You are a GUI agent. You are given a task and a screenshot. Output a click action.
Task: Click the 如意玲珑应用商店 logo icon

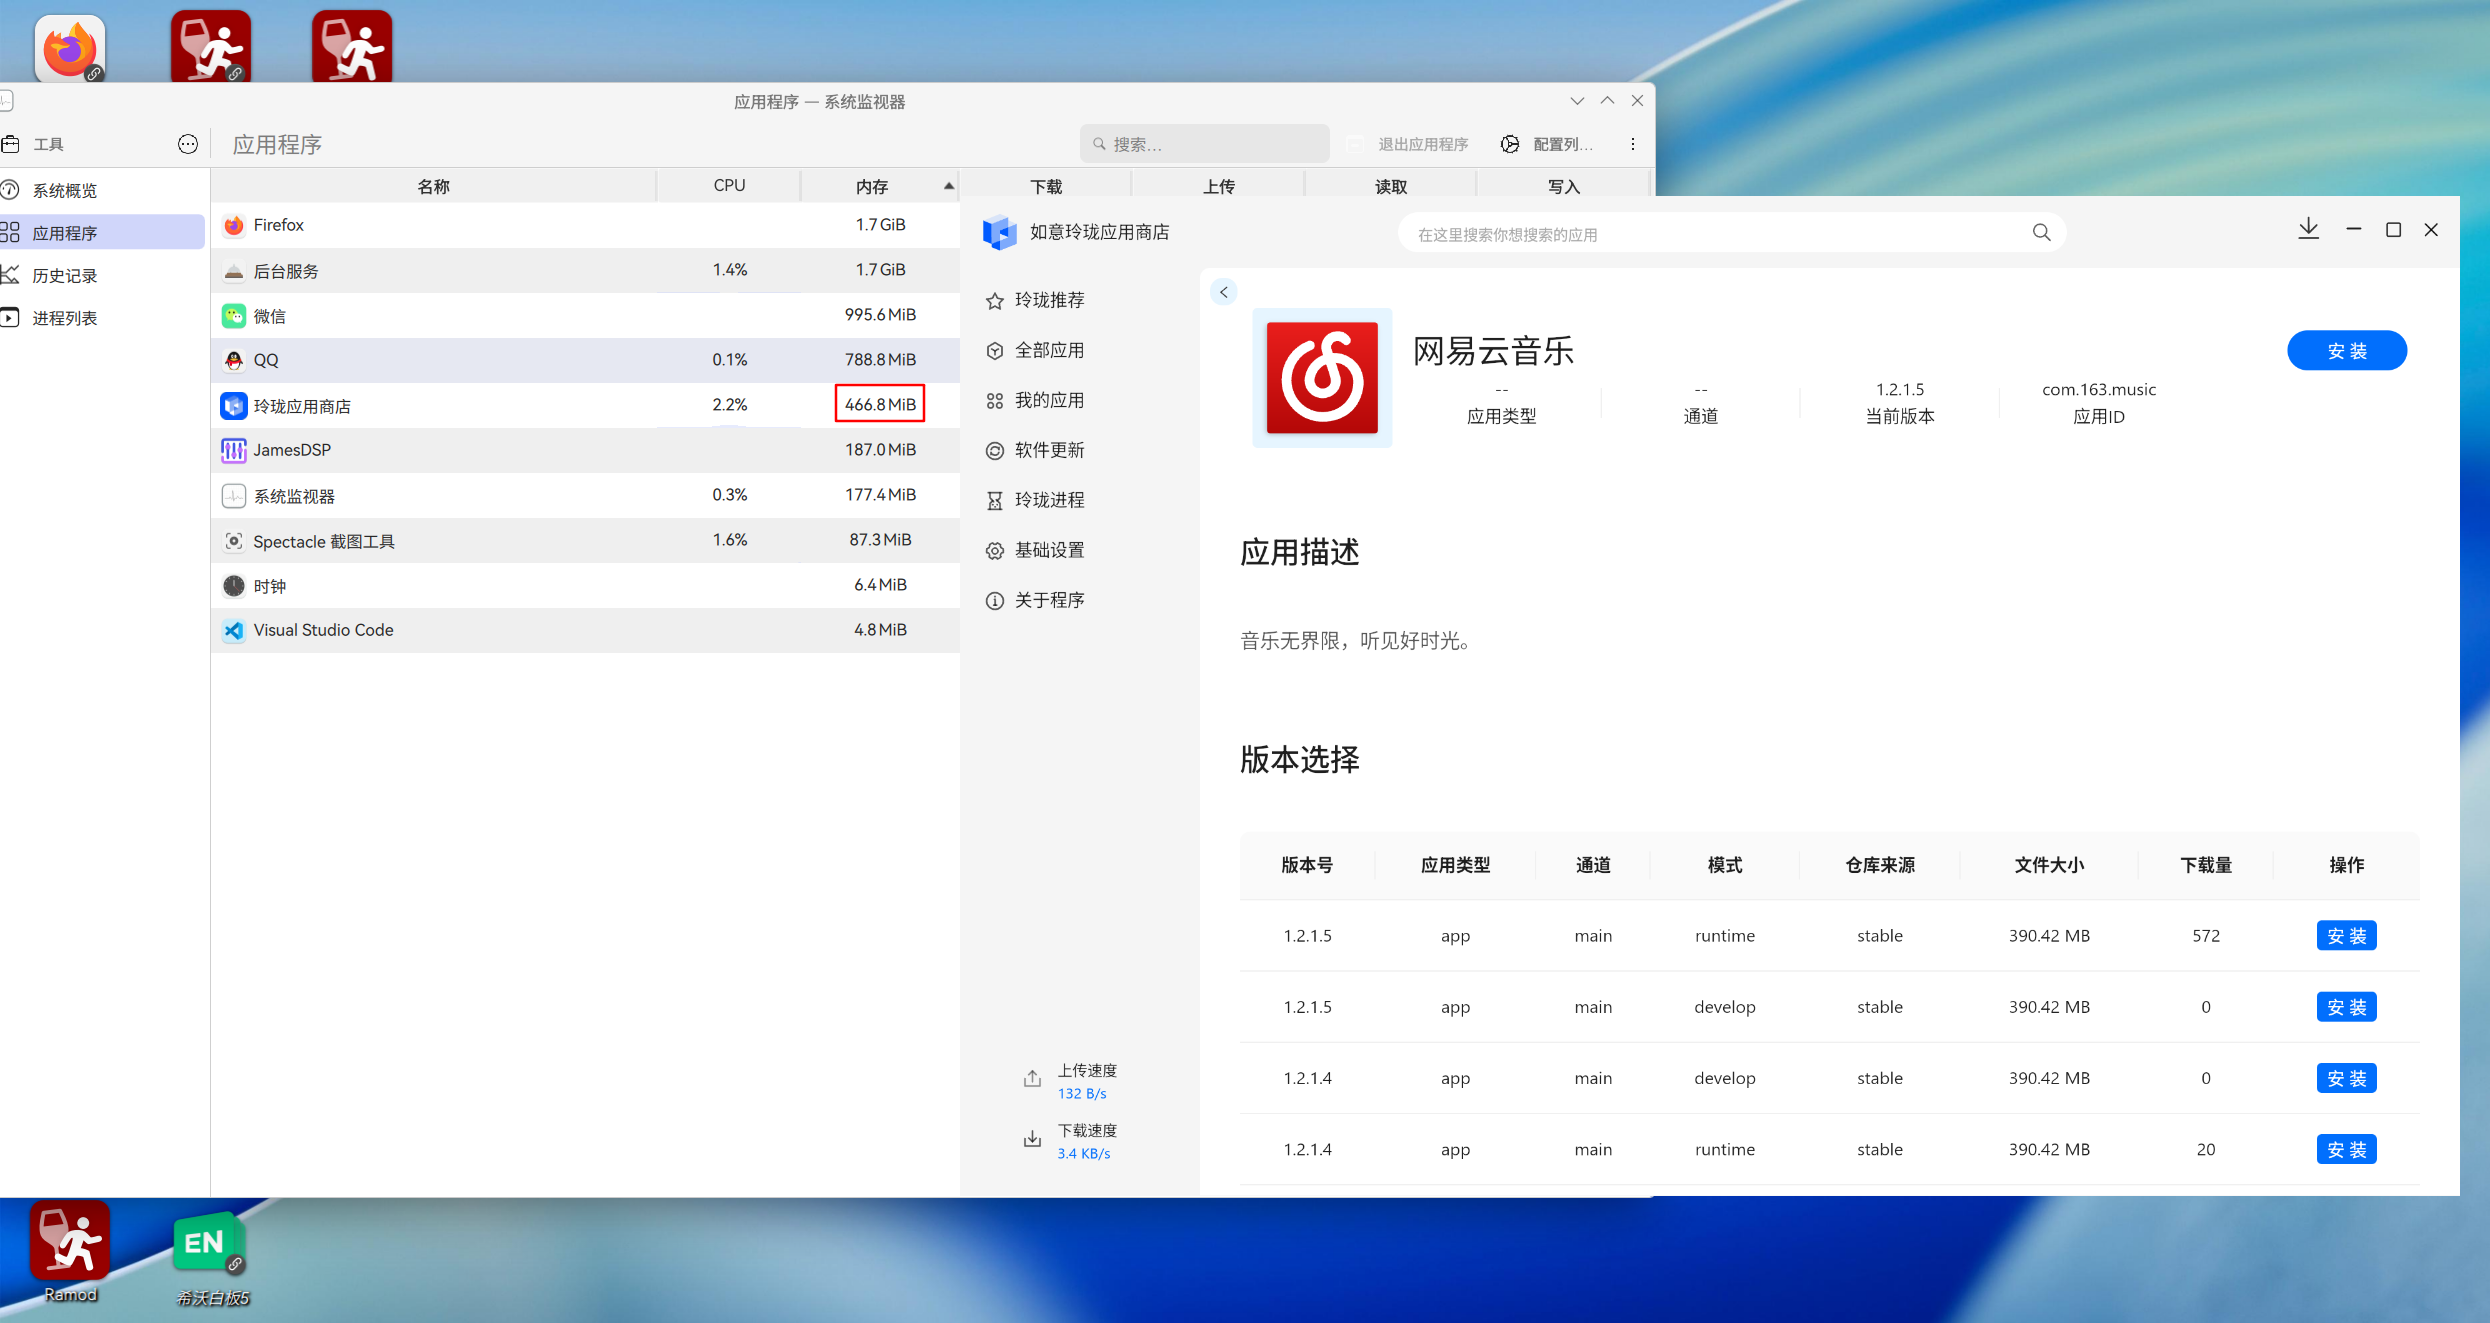point(999,232)
